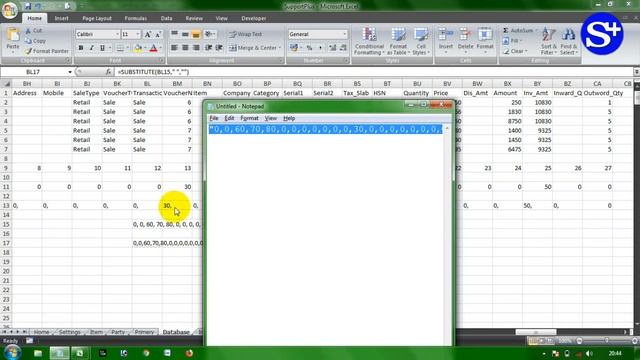Click the Orientation icon
640x360 pixels.
[x=210, y=34]
